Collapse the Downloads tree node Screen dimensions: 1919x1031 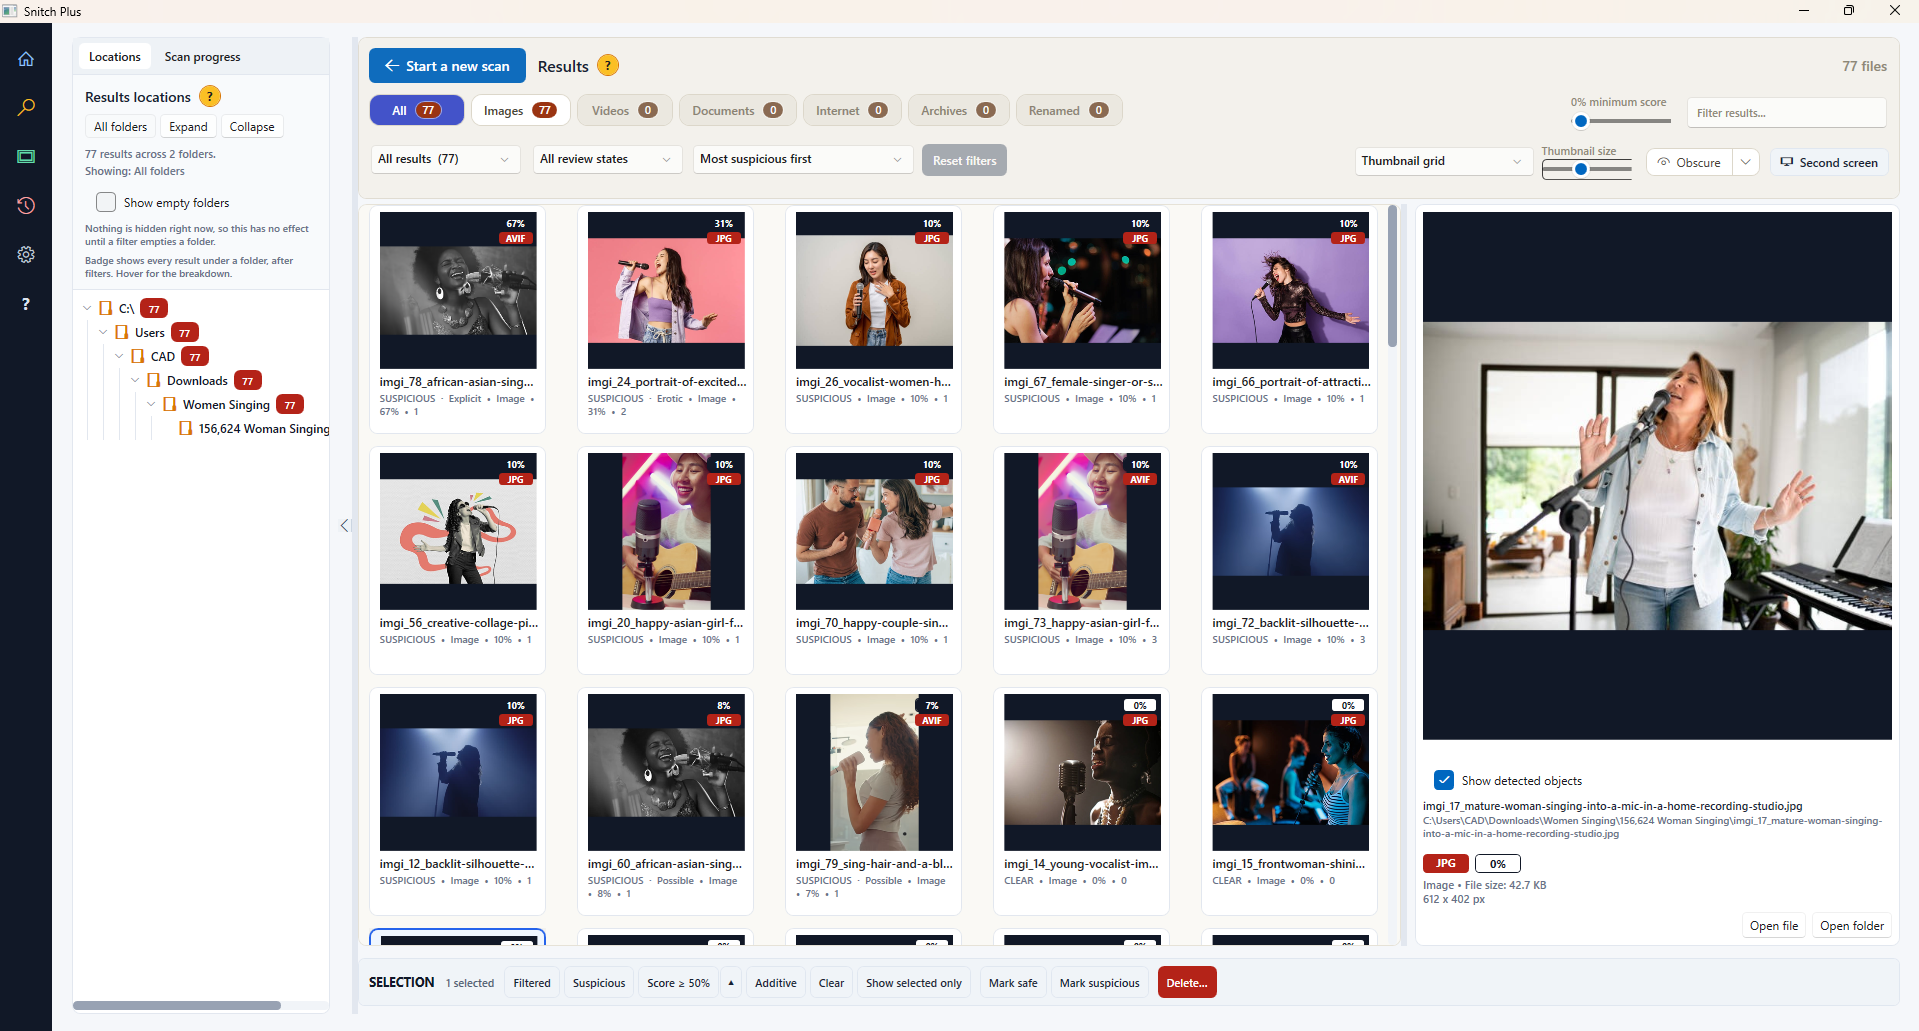pyautogui.click(x=135, y=380)
